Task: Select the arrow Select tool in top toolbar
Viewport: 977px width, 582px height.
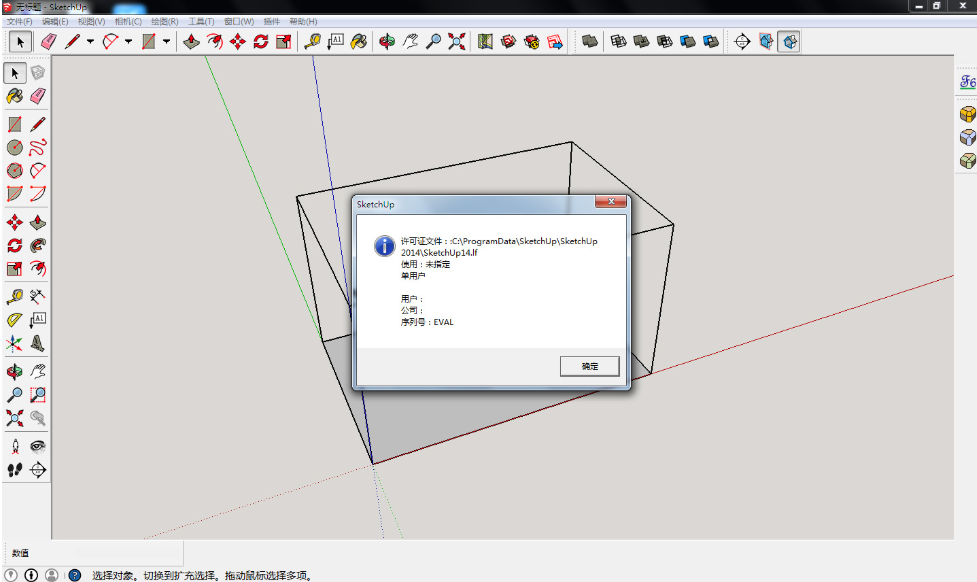Action: pyautogui.click(x=20, y=42)
